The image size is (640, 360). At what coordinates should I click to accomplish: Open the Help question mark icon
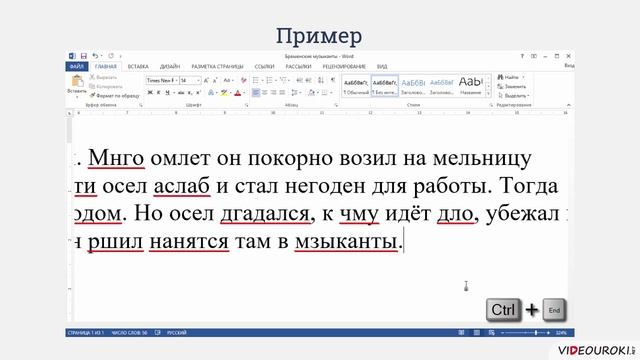[522, 56]
